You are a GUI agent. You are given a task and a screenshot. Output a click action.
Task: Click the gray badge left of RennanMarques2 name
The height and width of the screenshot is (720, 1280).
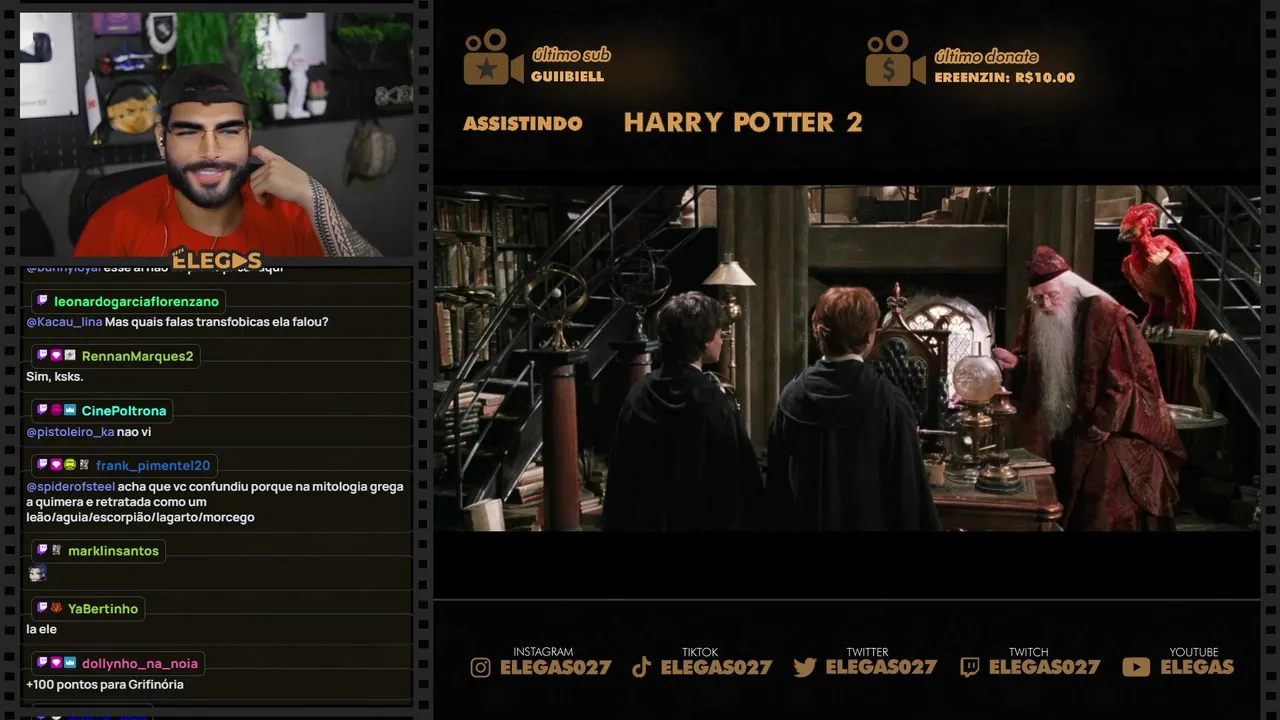[70, 356]
